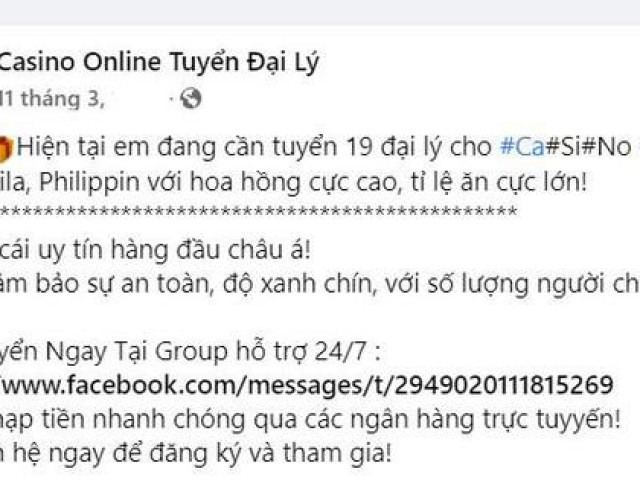Click the 11 tháng 3 post timestamp

(x=51, y=99)
